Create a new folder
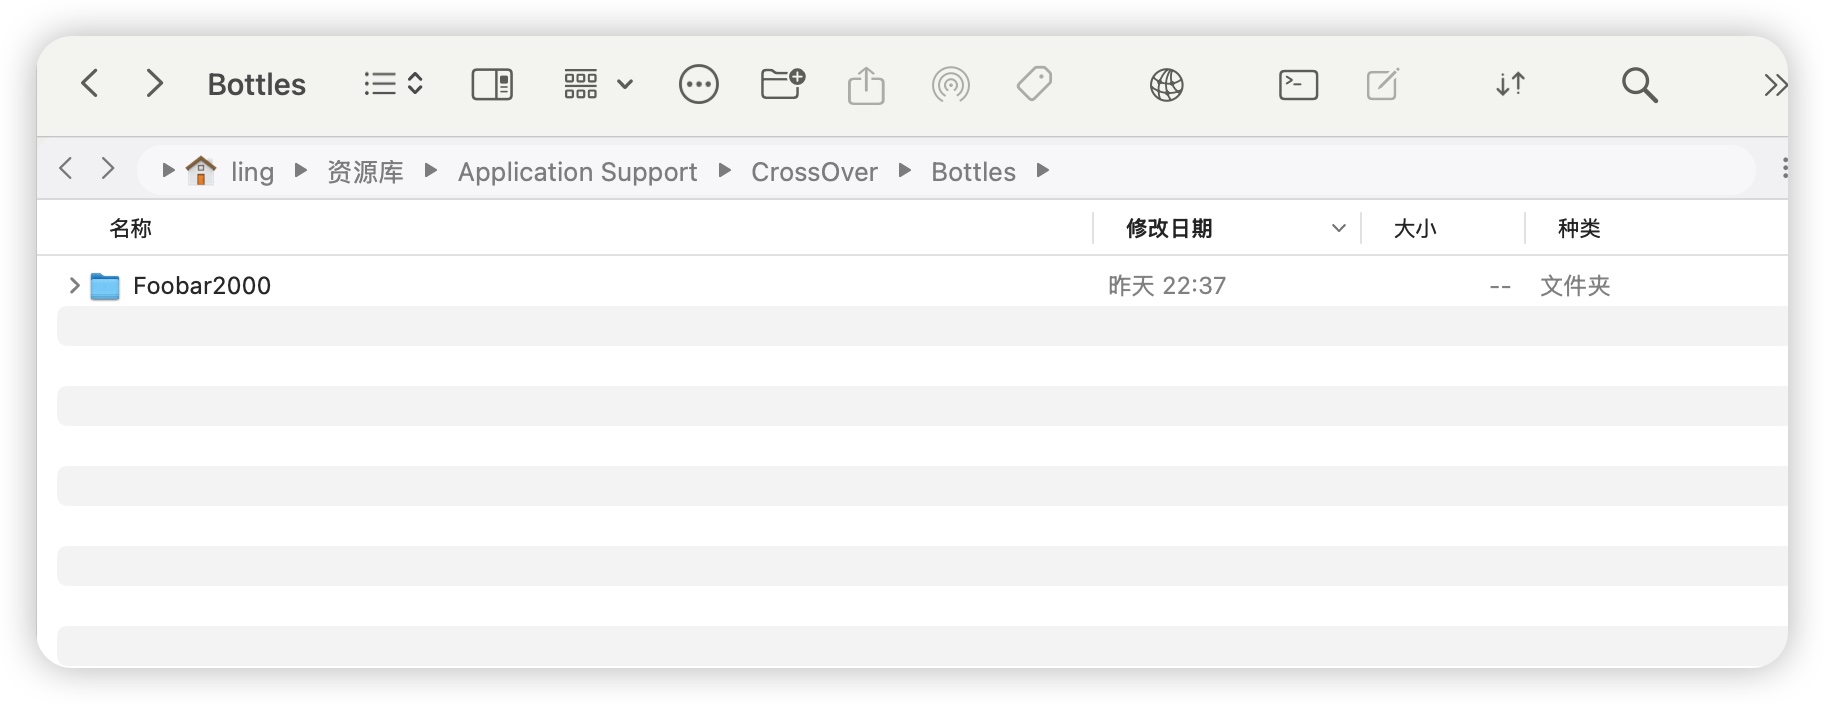The height and width of the screenshot is (704, 1824). (782, 84)
